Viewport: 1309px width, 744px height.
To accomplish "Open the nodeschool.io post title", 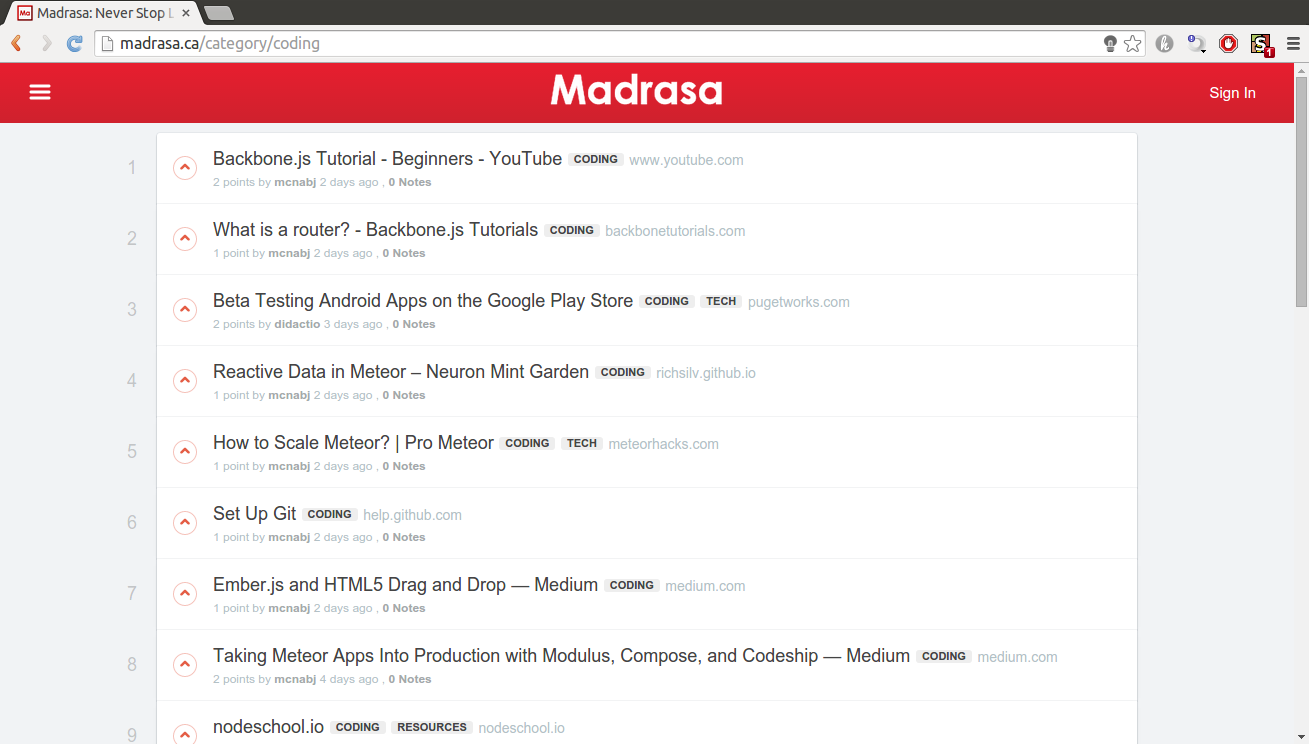I will point(268,727).
